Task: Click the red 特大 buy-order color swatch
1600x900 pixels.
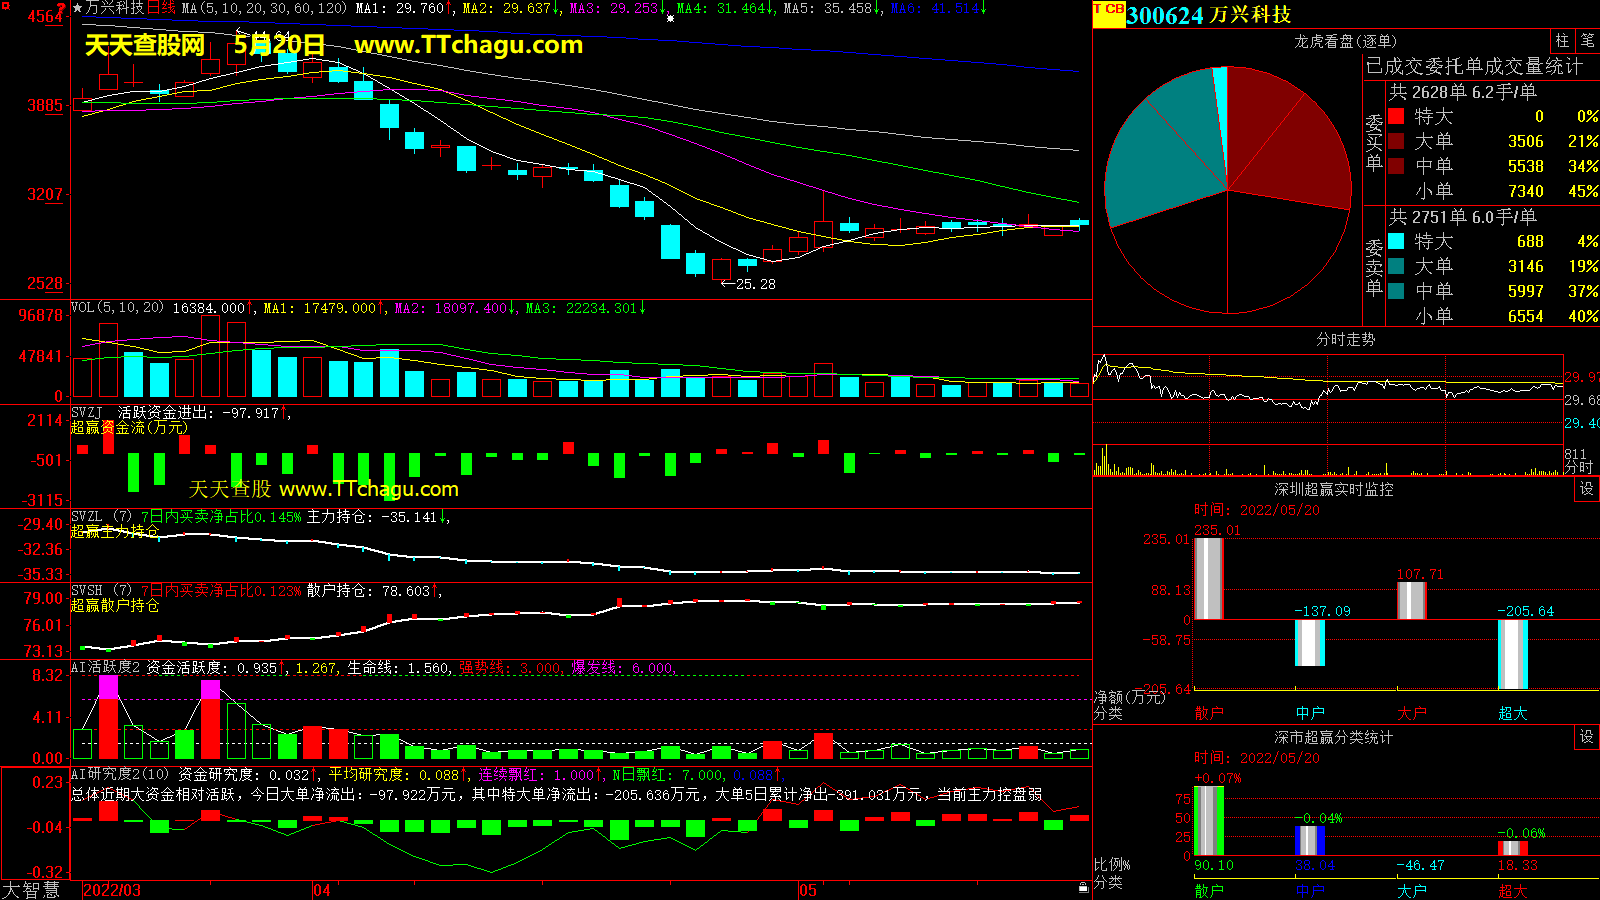Action: click(1396, 116)
